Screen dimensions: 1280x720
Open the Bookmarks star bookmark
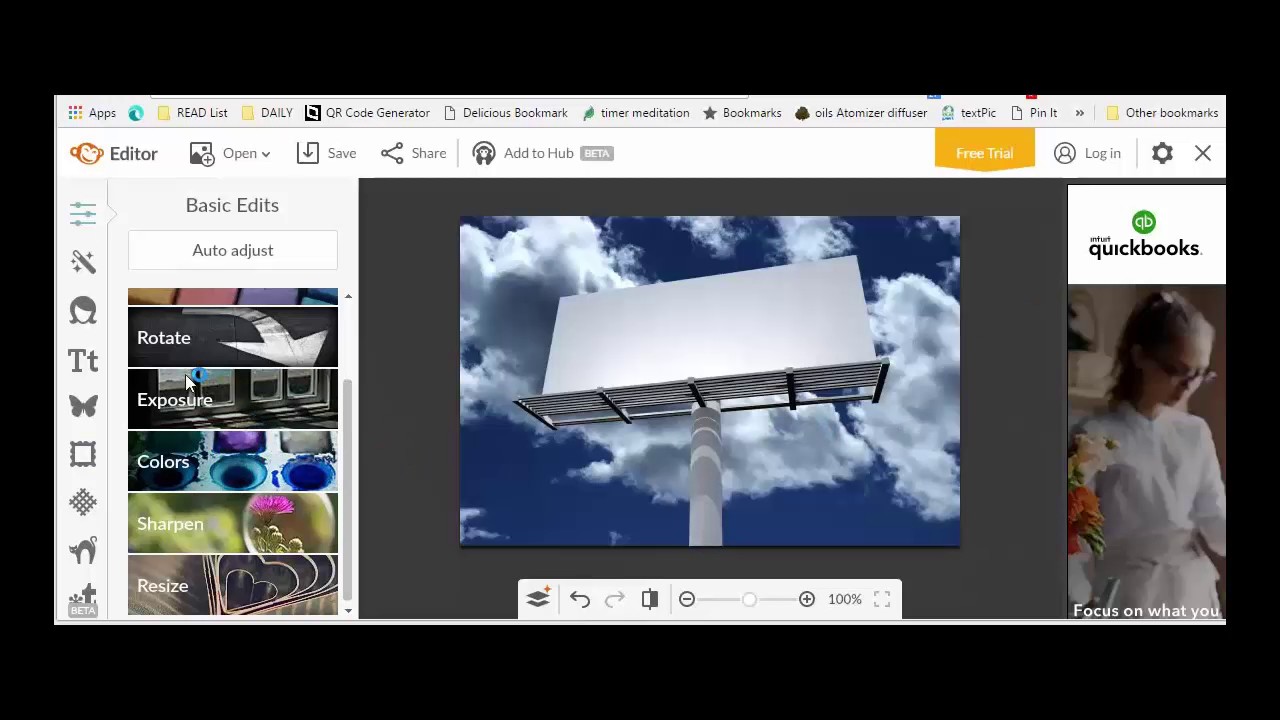click(x=742, y=113)
